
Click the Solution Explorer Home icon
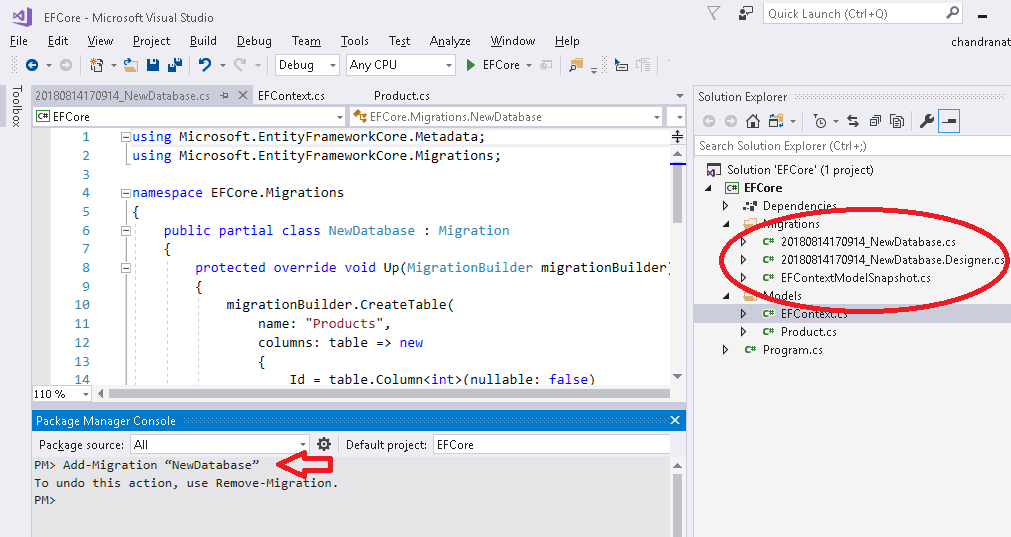[x=752, y=121]
